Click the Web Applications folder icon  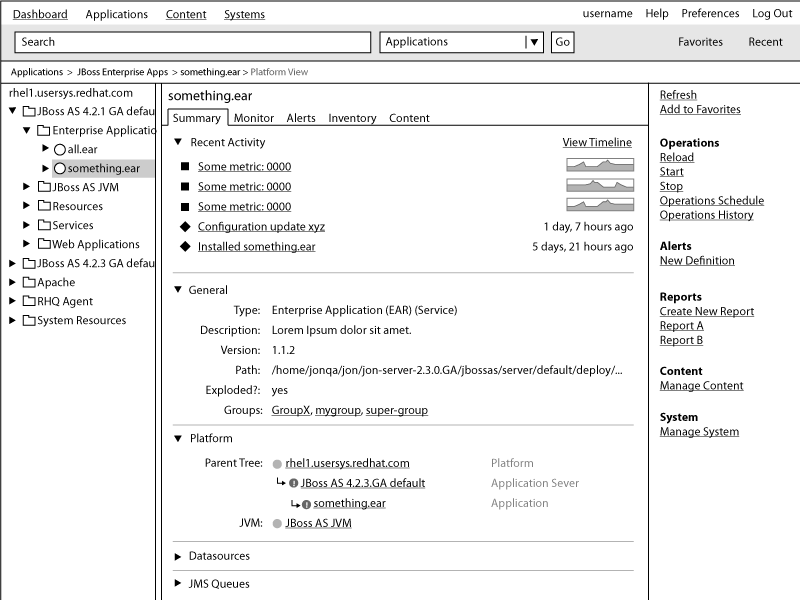click(44, 244)
